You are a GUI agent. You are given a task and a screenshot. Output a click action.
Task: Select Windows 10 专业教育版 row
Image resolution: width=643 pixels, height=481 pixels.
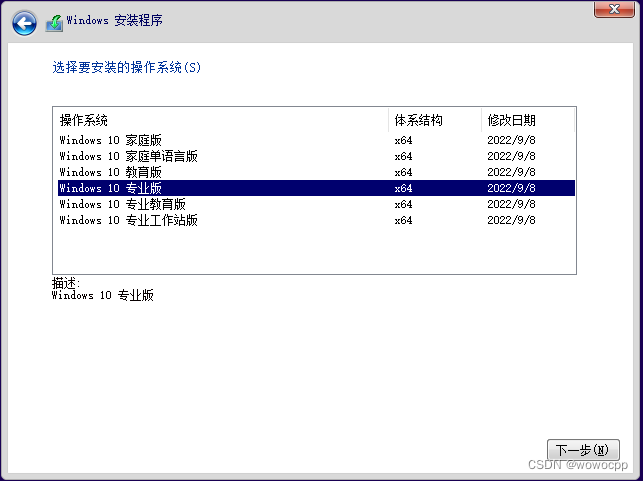click(316, 204)
